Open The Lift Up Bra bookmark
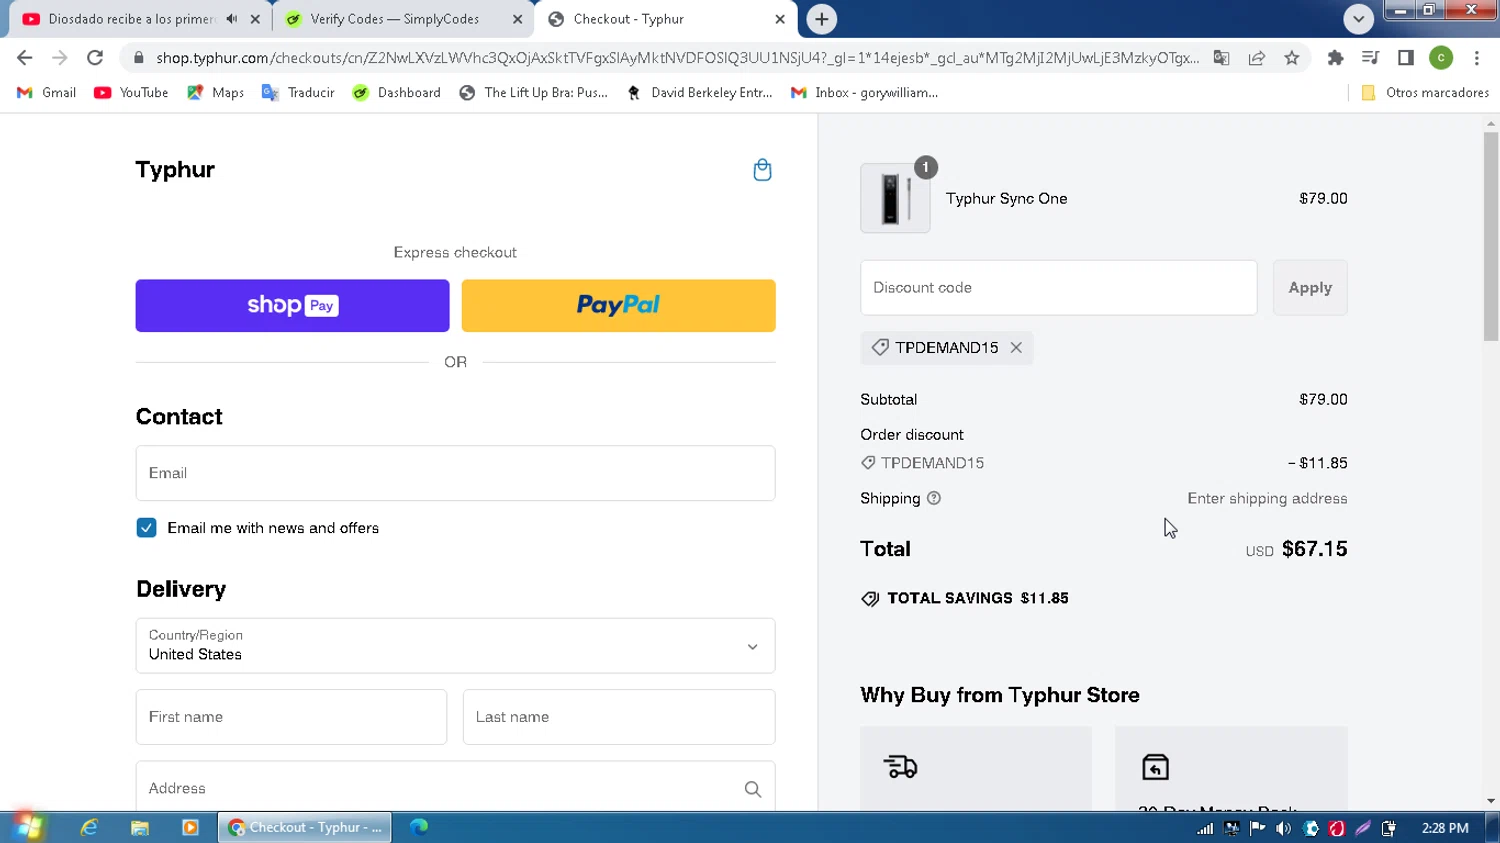 click(533, 92)
